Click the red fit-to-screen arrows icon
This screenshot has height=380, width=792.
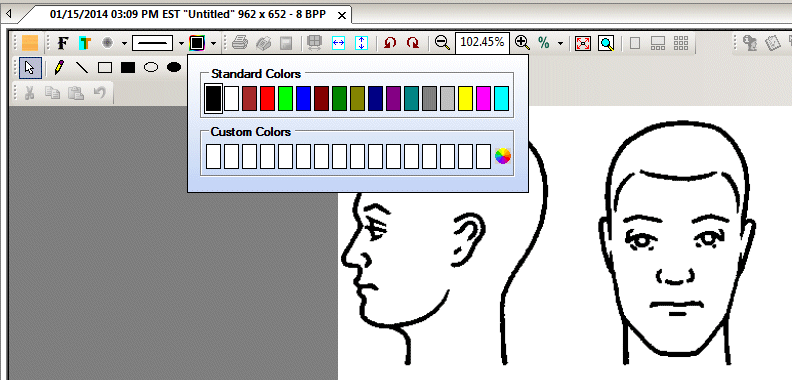[x=583, y=43]
